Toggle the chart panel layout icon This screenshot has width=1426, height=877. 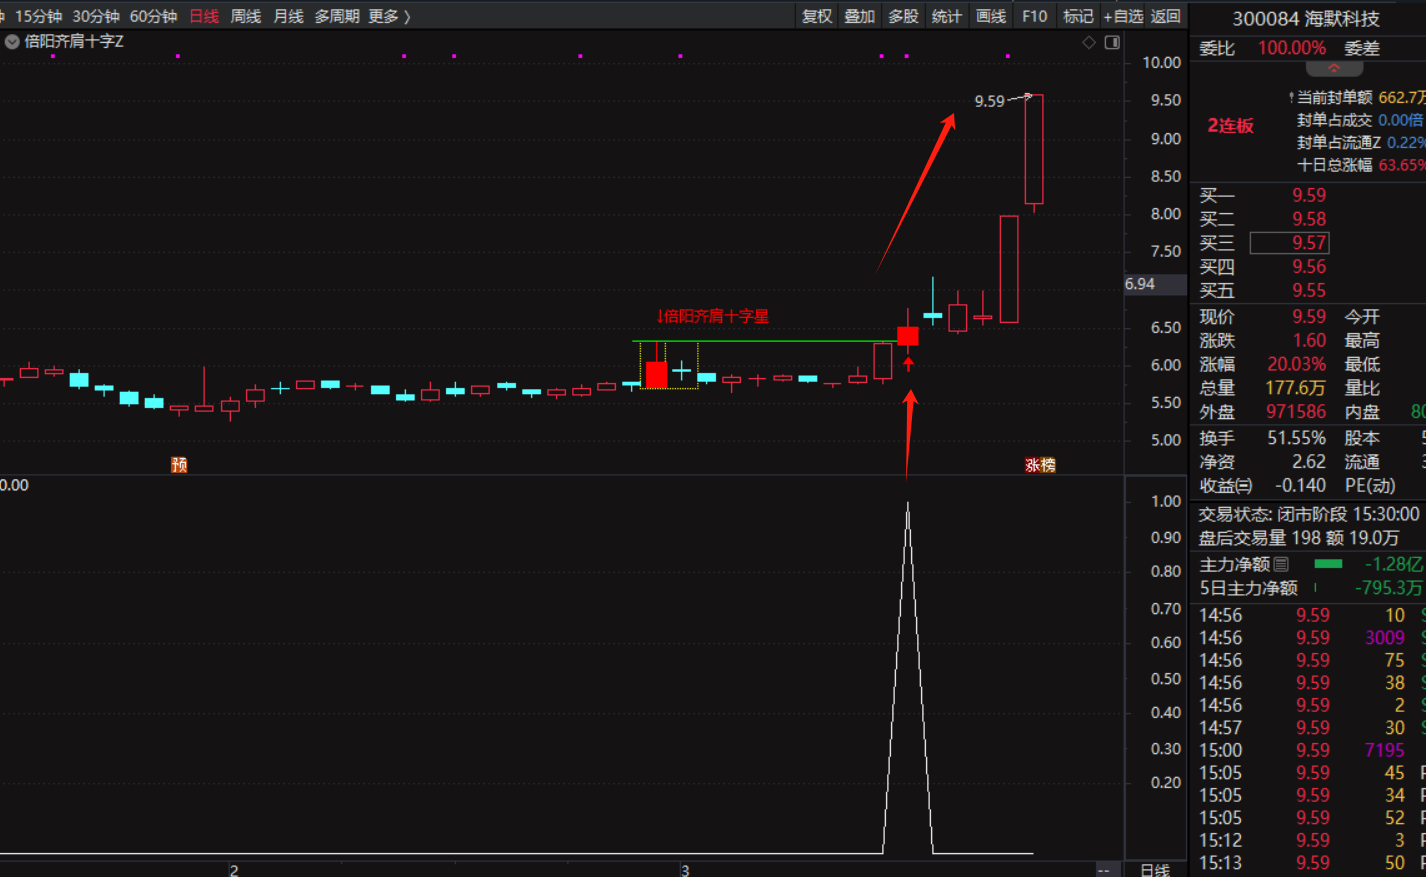(1112, 42)
